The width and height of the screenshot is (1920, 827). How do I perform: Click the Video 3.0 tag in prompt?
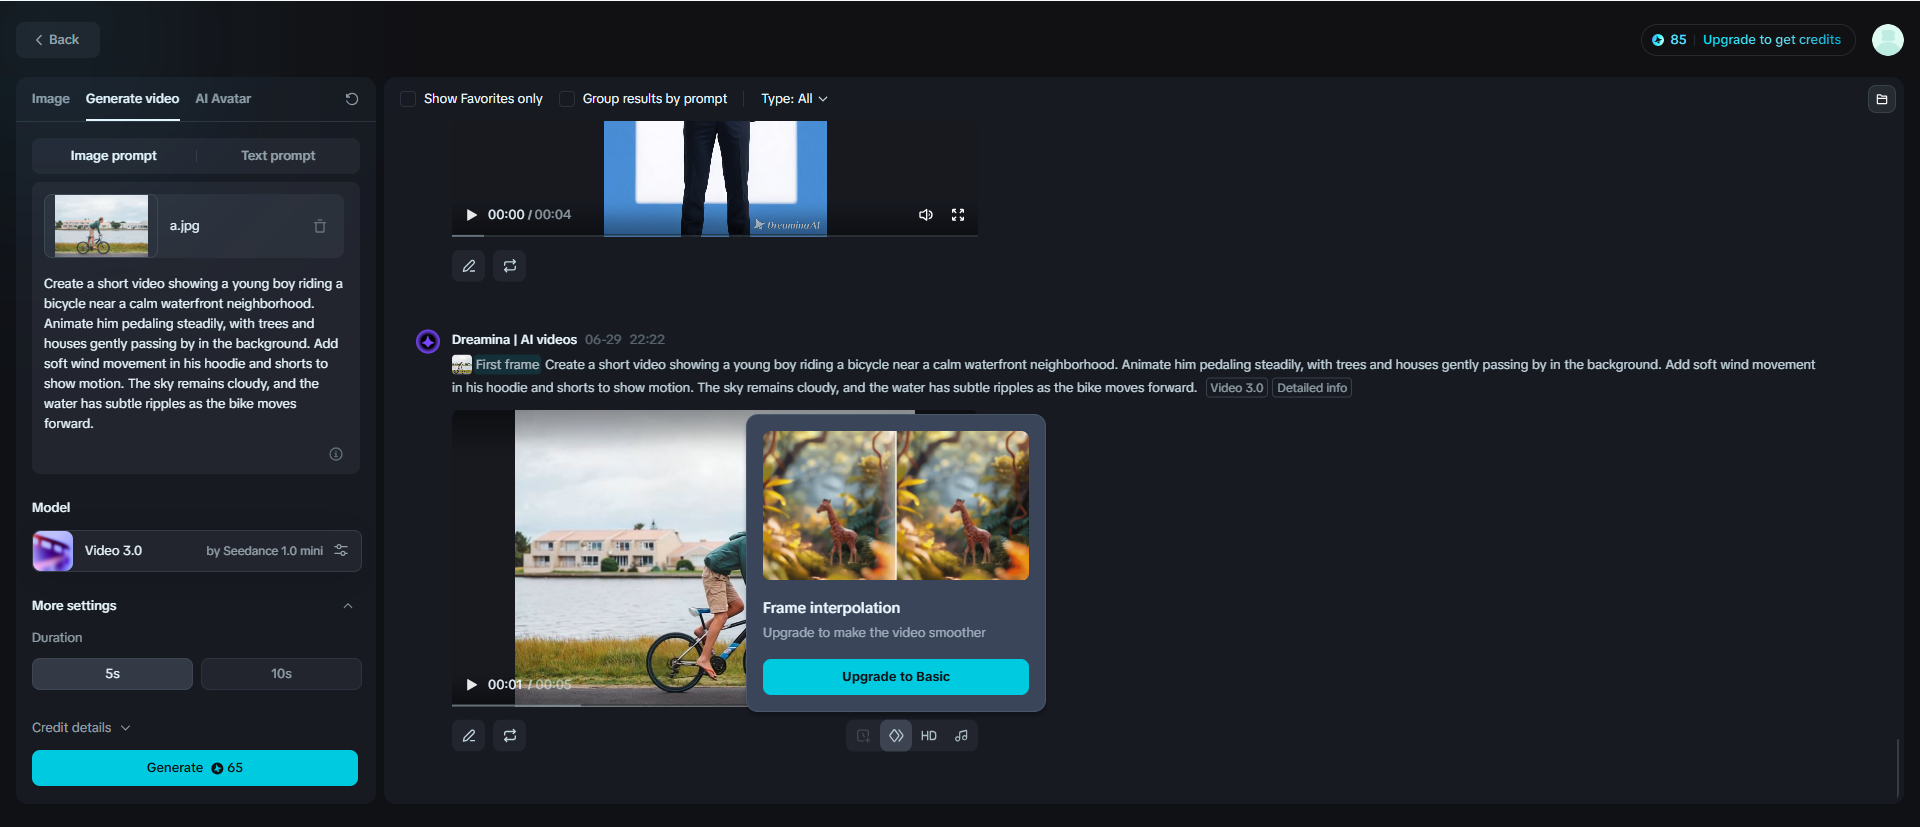click(1237, 388)
